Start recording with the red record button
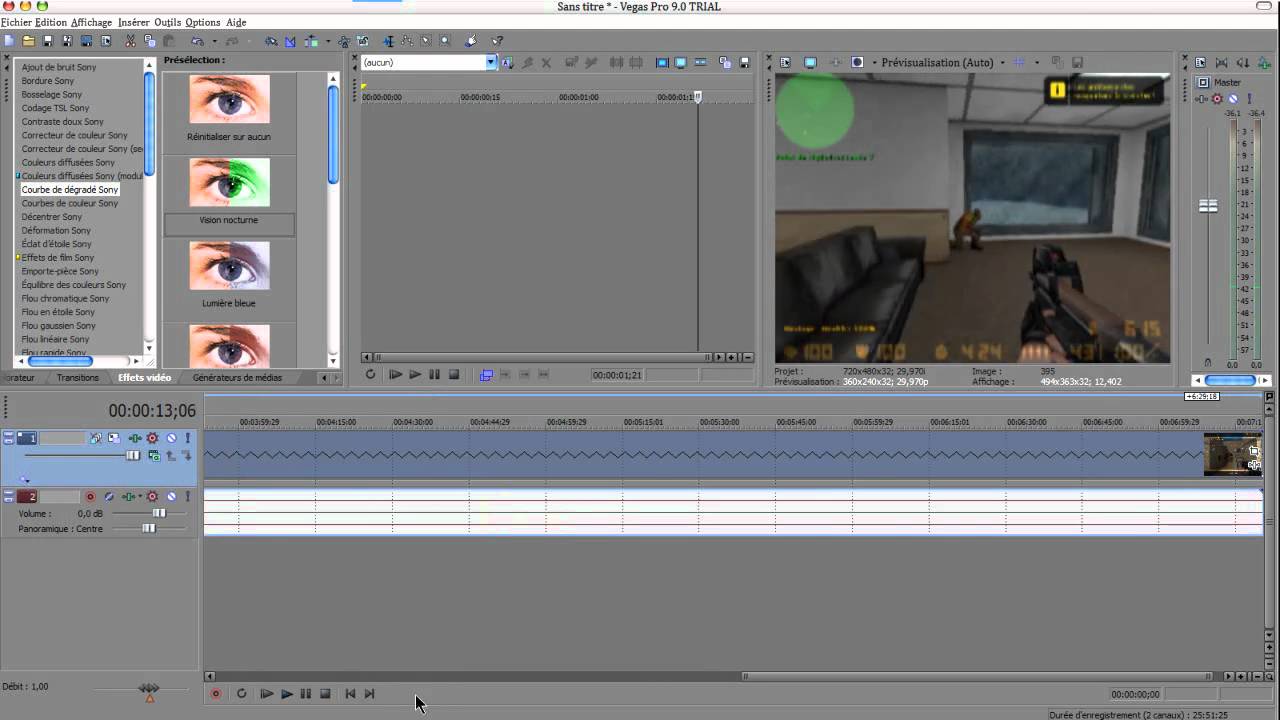Image resolution: width=1280 pixels, height=720 pixels. [215, 693]
